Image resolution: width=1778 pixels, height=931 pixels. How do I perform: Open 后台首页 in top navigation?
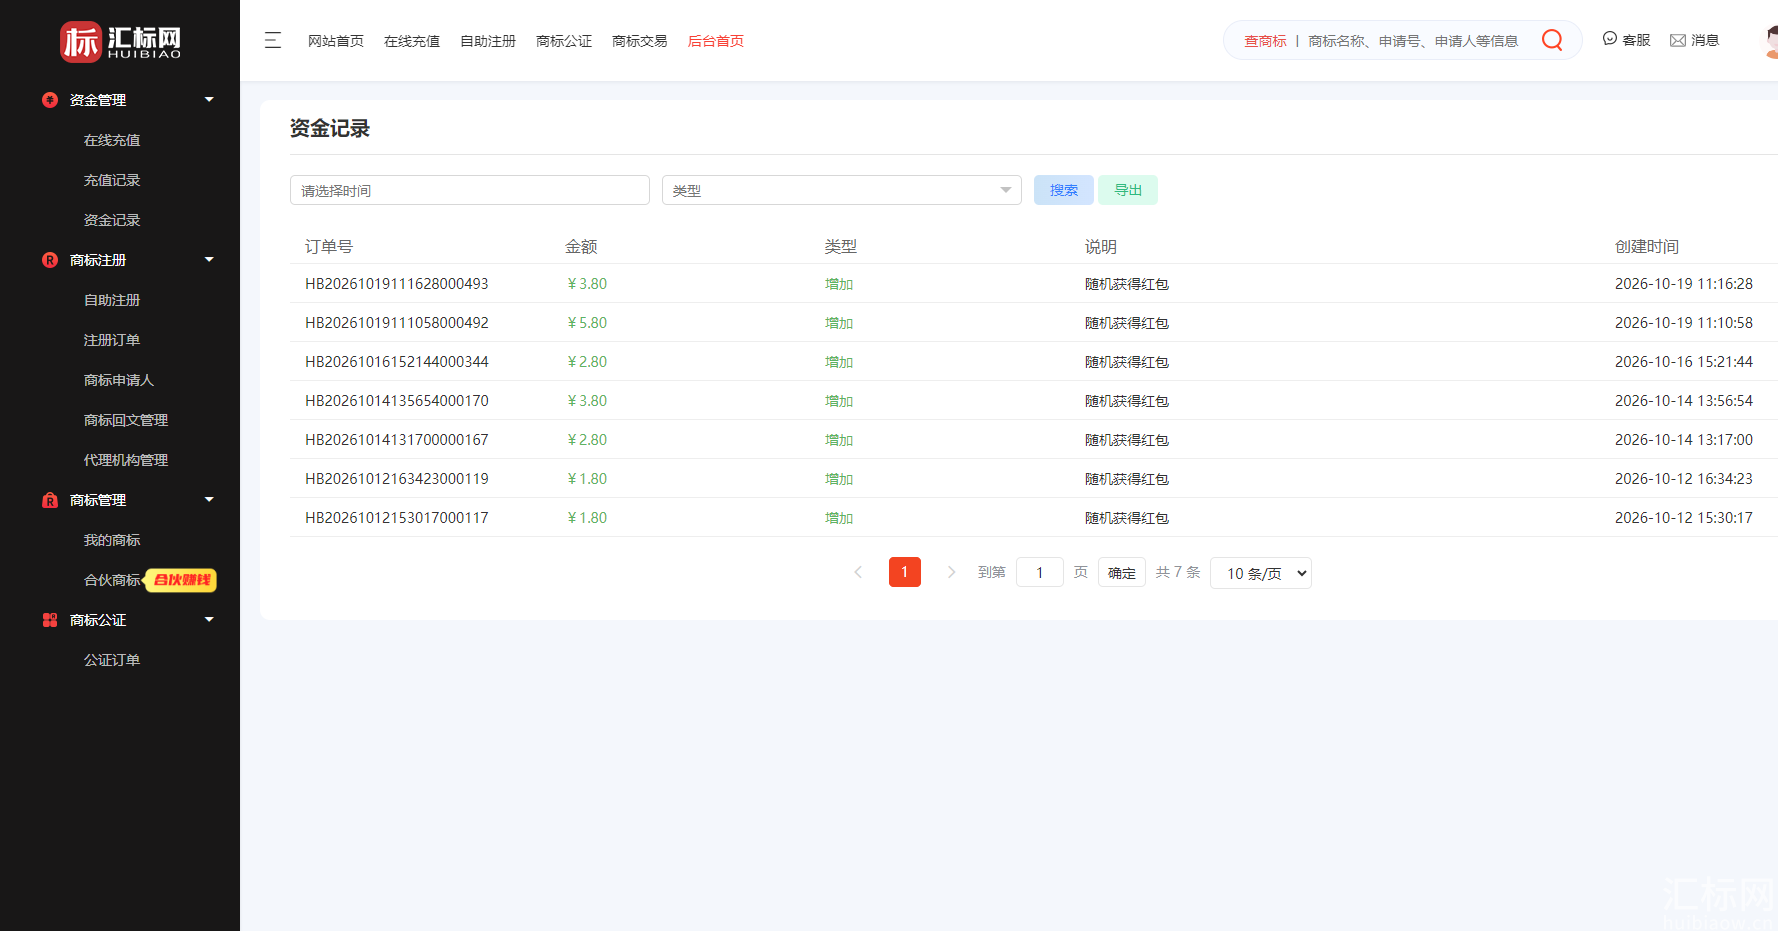click(716, 41)
